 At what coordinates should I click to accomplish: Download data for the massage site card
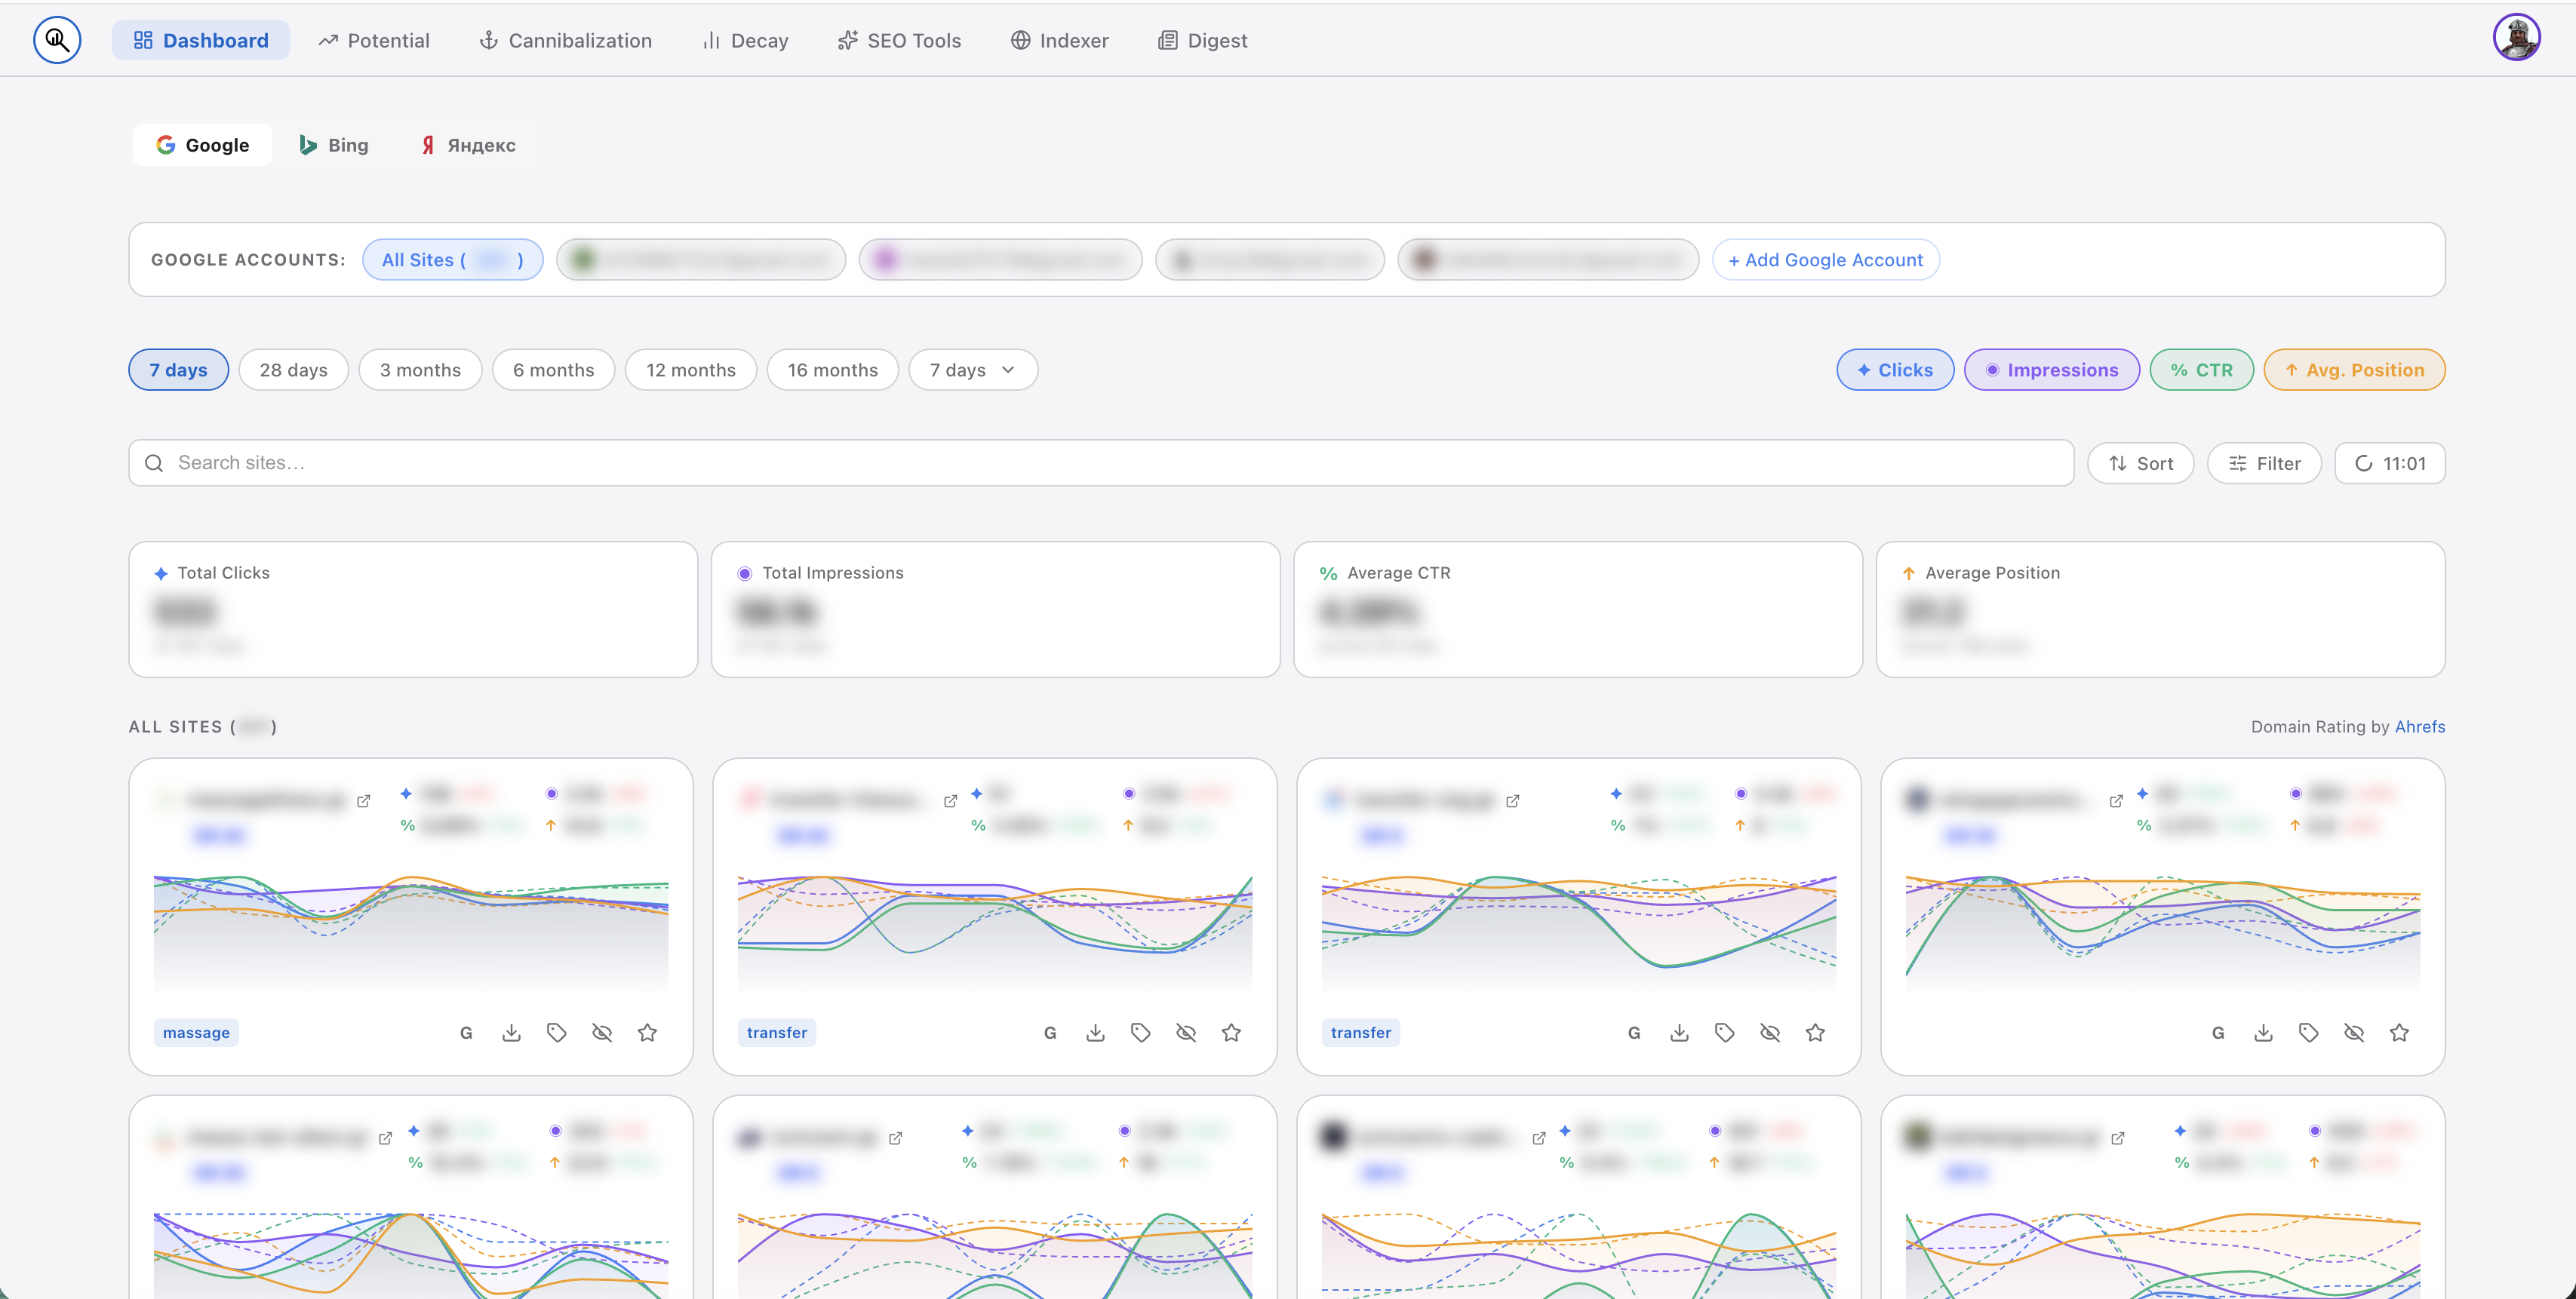point(511,1033)
